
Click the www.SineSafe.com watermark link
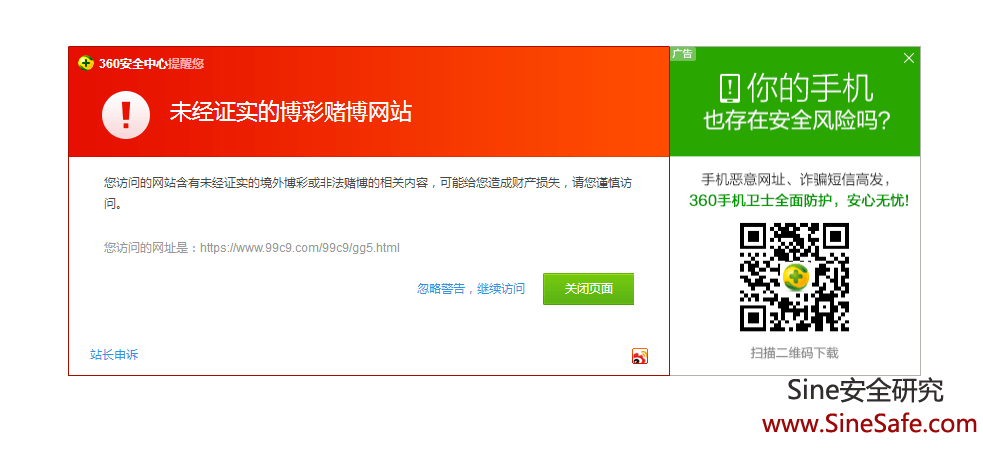869,423
